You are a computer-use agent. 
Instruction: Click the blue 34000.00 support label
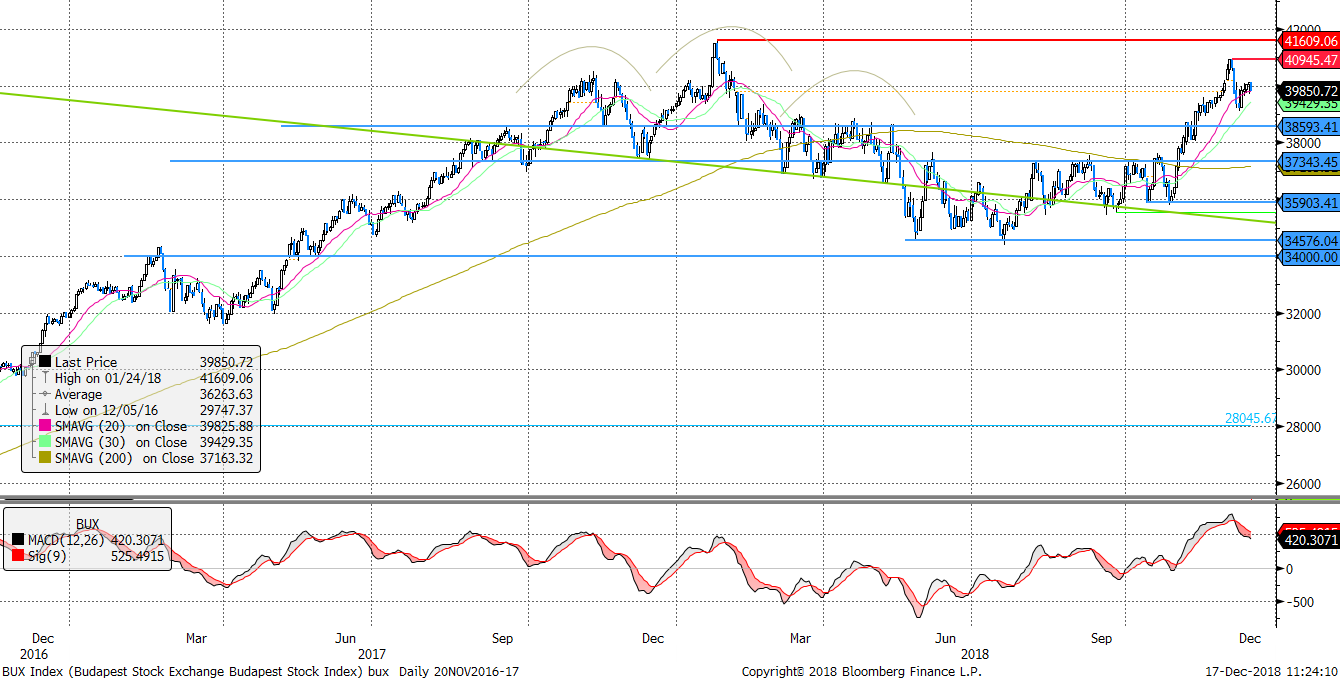(x=1309, y=257)
